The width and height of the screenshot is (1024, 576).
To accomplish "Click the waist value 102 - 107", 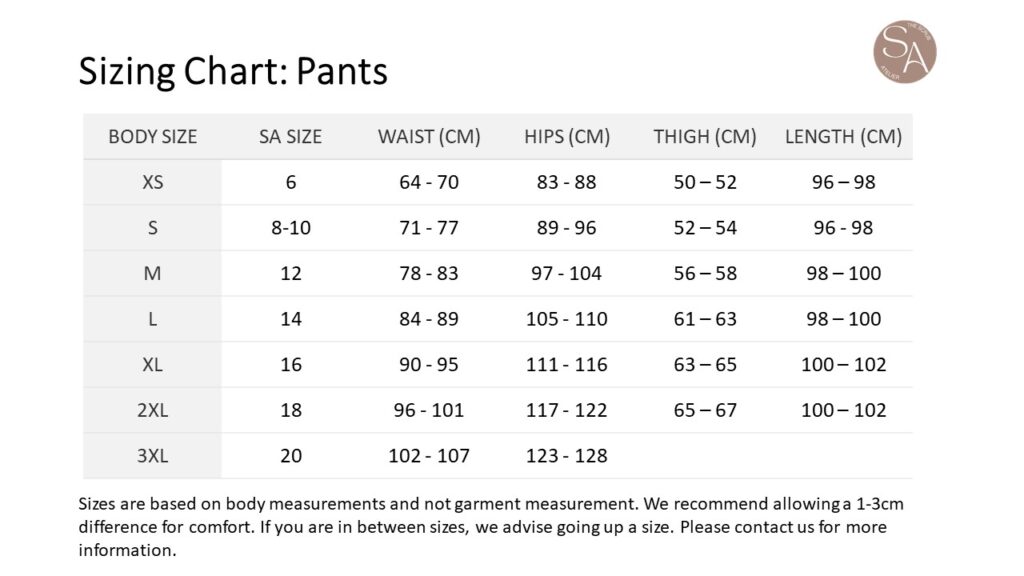I will (429, 456).
